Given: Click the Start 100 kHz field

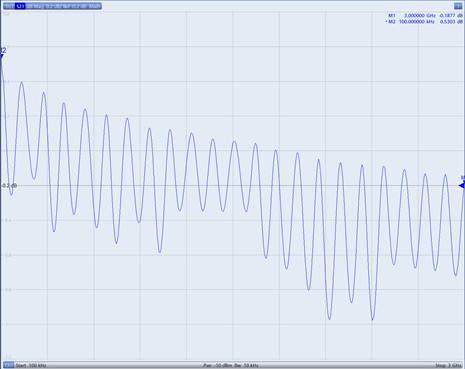Looking at the screenshot, I should (x=31, y=366).
